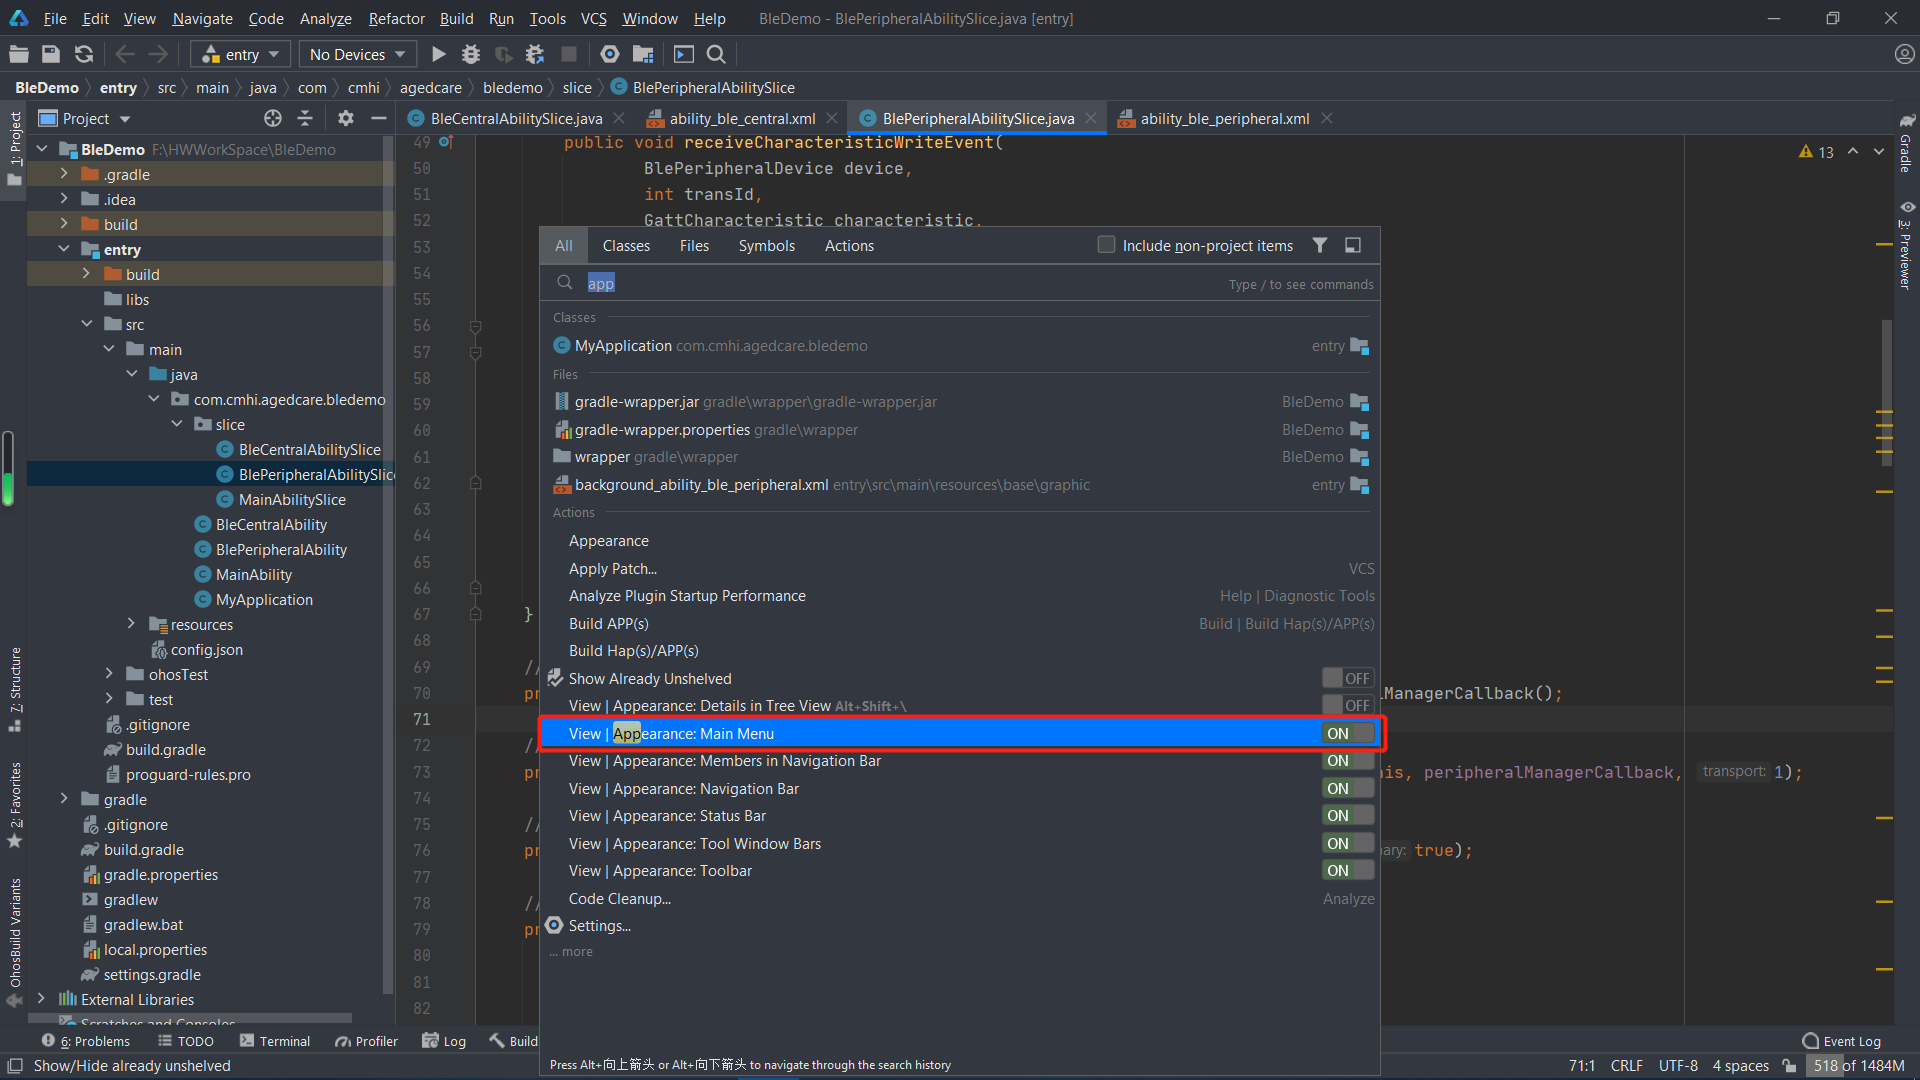Click the '... more' link
The height and width of the screenshot is (1080, 1920).
571,952
